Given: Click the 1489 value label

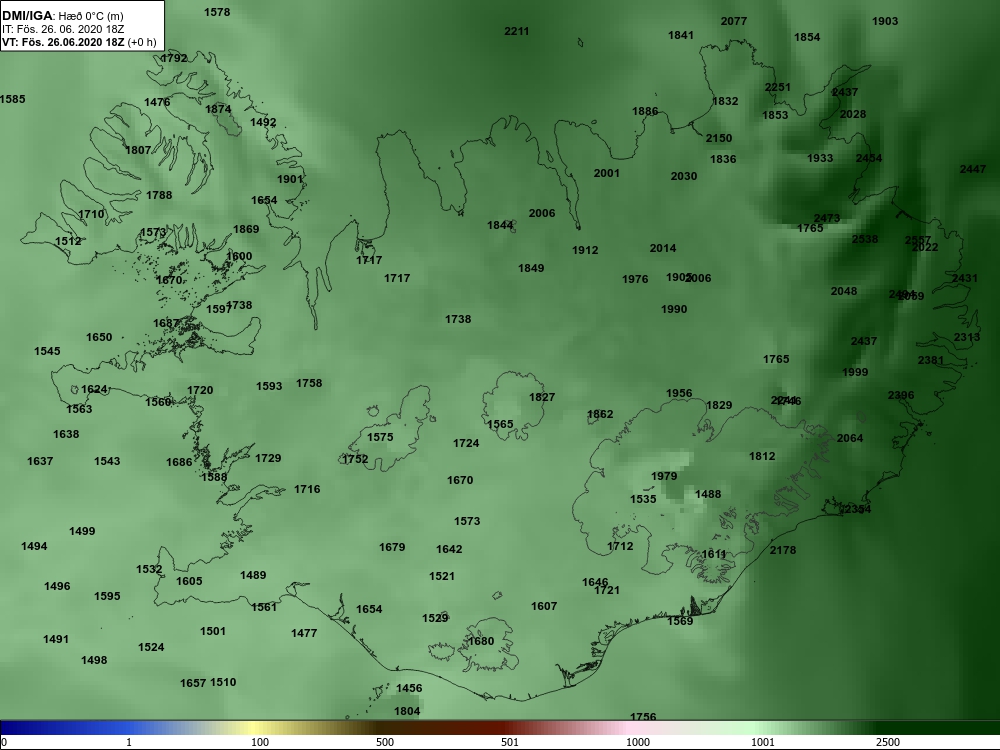Looking at the screenshot, I should pyautogui.click(x=253, y=575).
